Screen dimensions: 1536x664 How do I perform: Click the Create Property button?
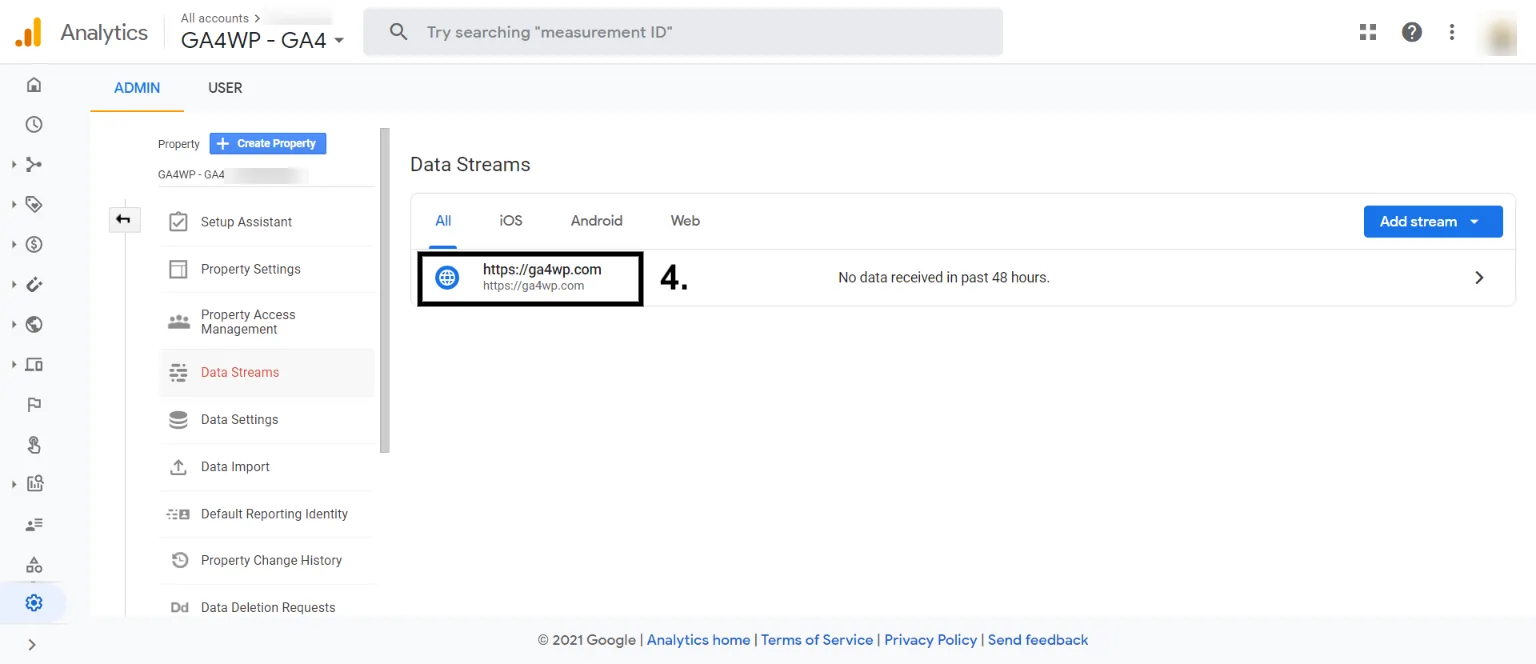coord(267,144)
